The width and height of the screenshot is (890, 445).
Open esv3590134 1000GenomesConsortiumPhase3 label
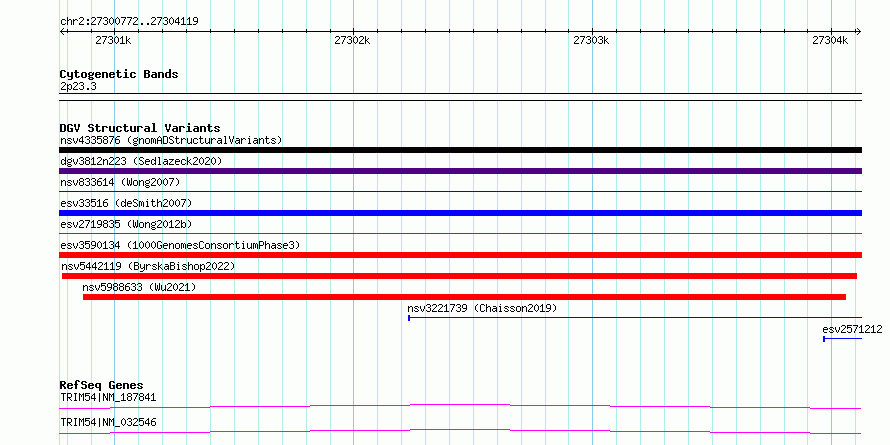click(x=180, y=245)
